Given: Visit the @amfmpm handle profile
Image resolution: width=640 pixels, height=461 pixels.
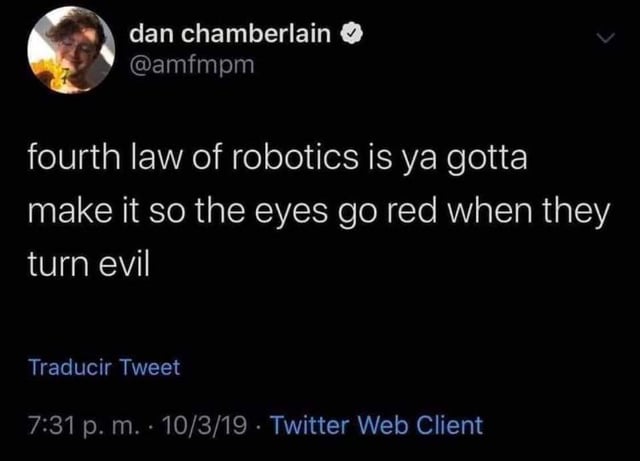Looking at the screenshot, I should tap(191, 65).
